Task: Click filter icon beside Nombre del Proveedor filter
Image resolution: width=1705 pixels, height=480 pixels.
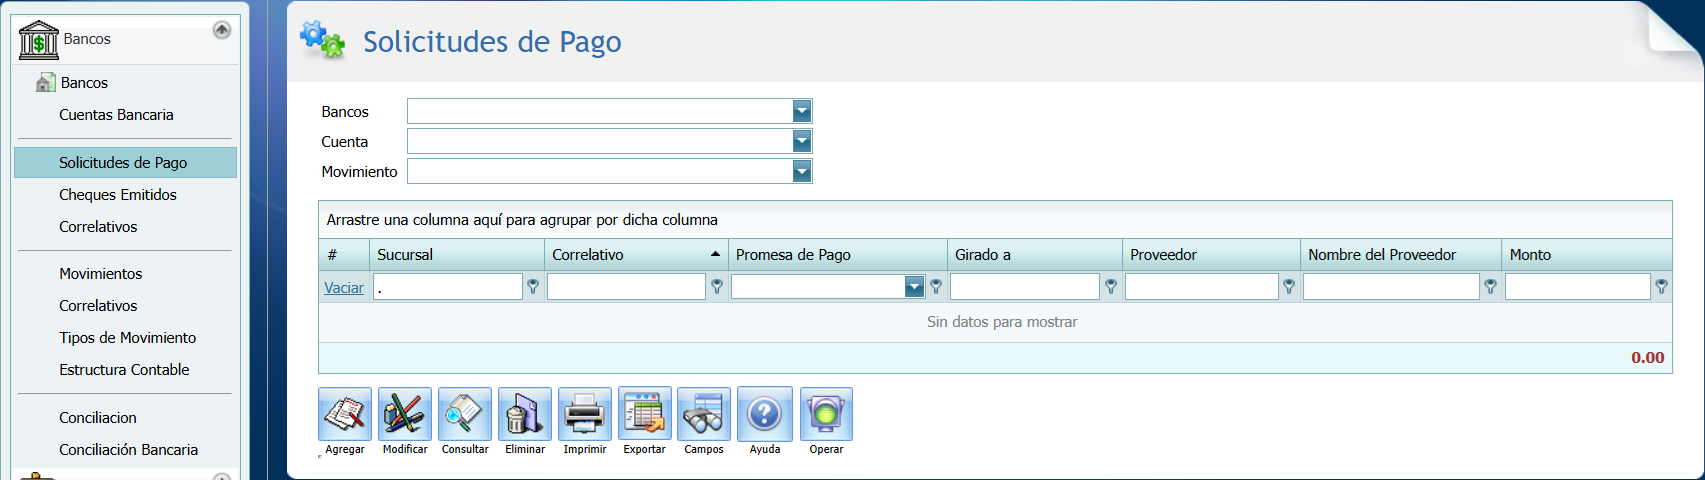Action: click(x=1490, y=287)
